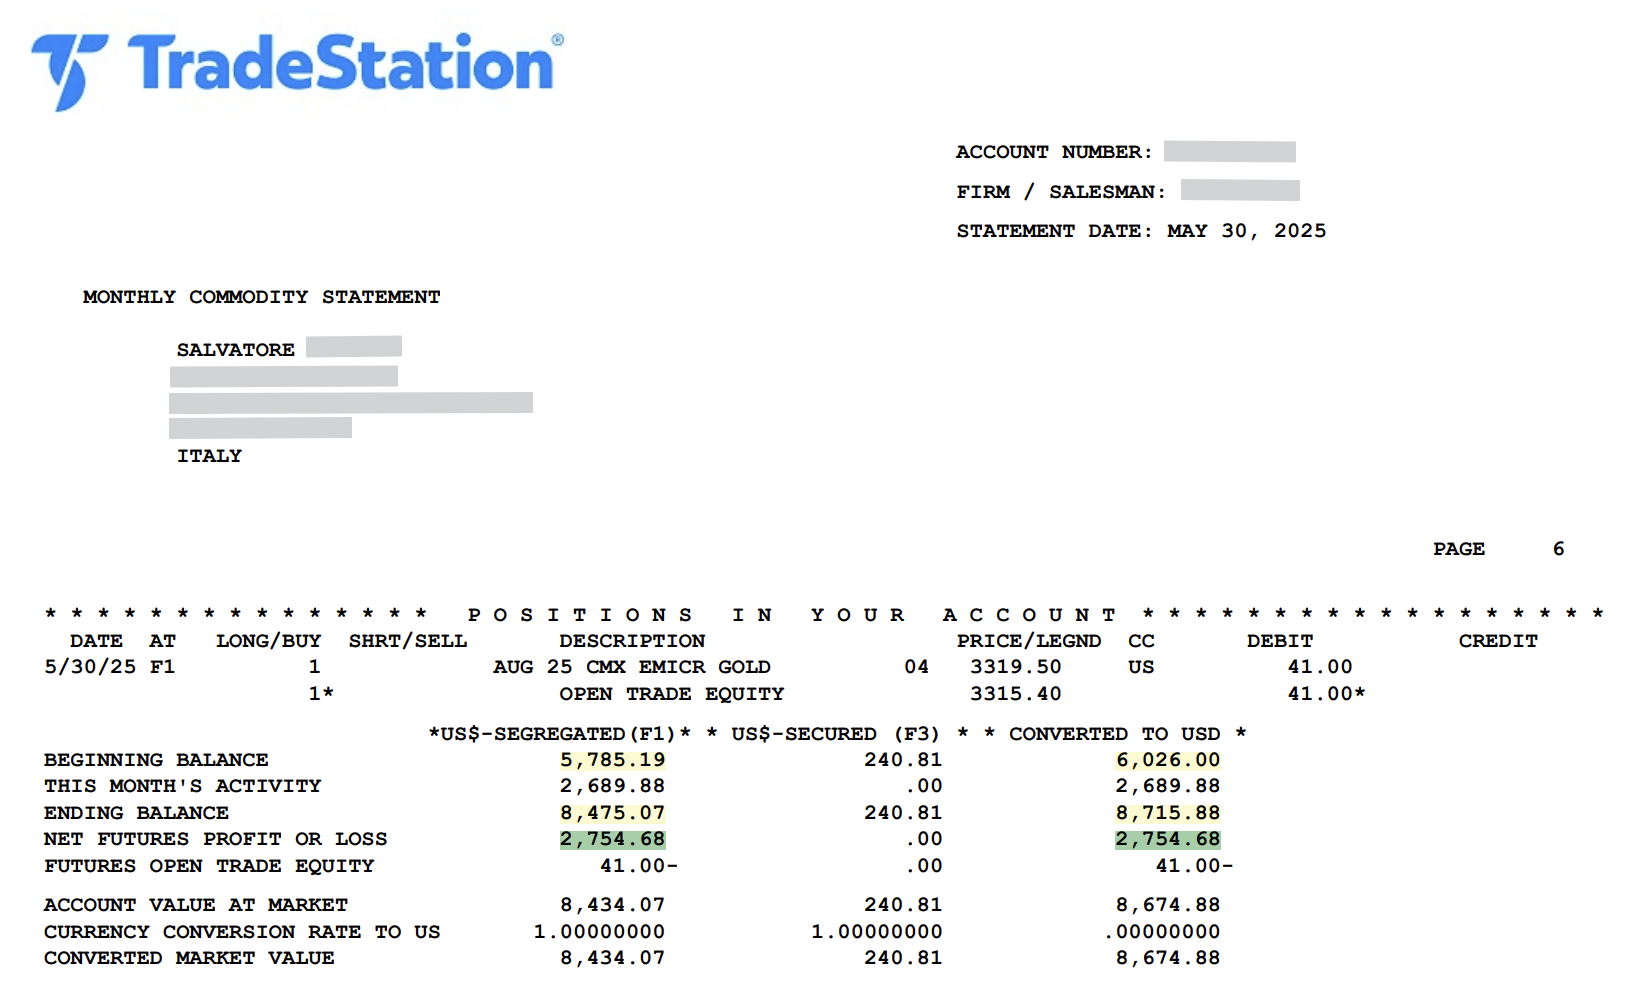Click the redacted account number box

1229,152
